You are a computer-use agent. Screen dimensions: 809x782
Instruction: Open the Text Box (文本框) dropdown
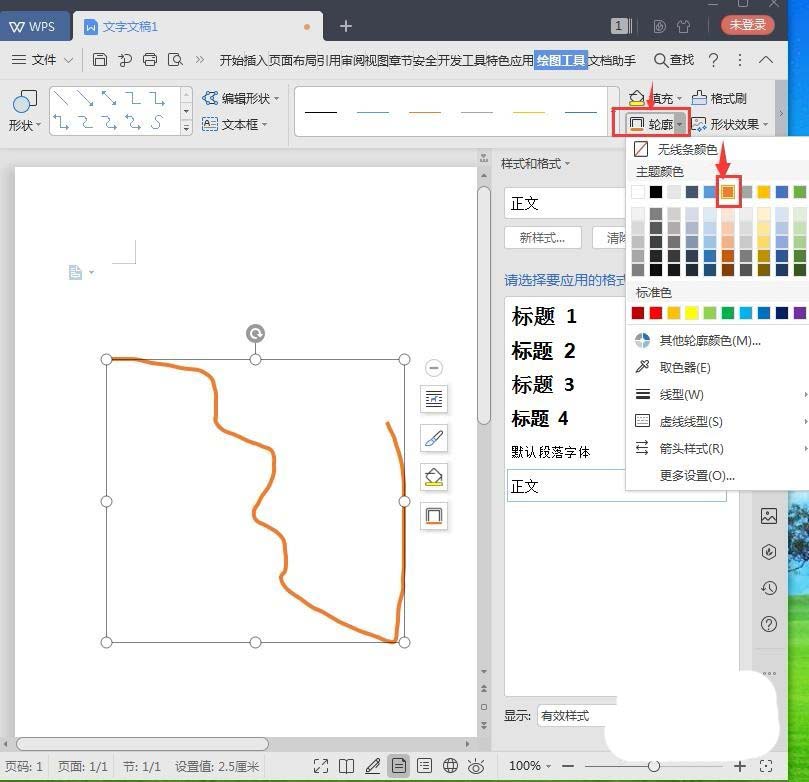tap(235, 124)
